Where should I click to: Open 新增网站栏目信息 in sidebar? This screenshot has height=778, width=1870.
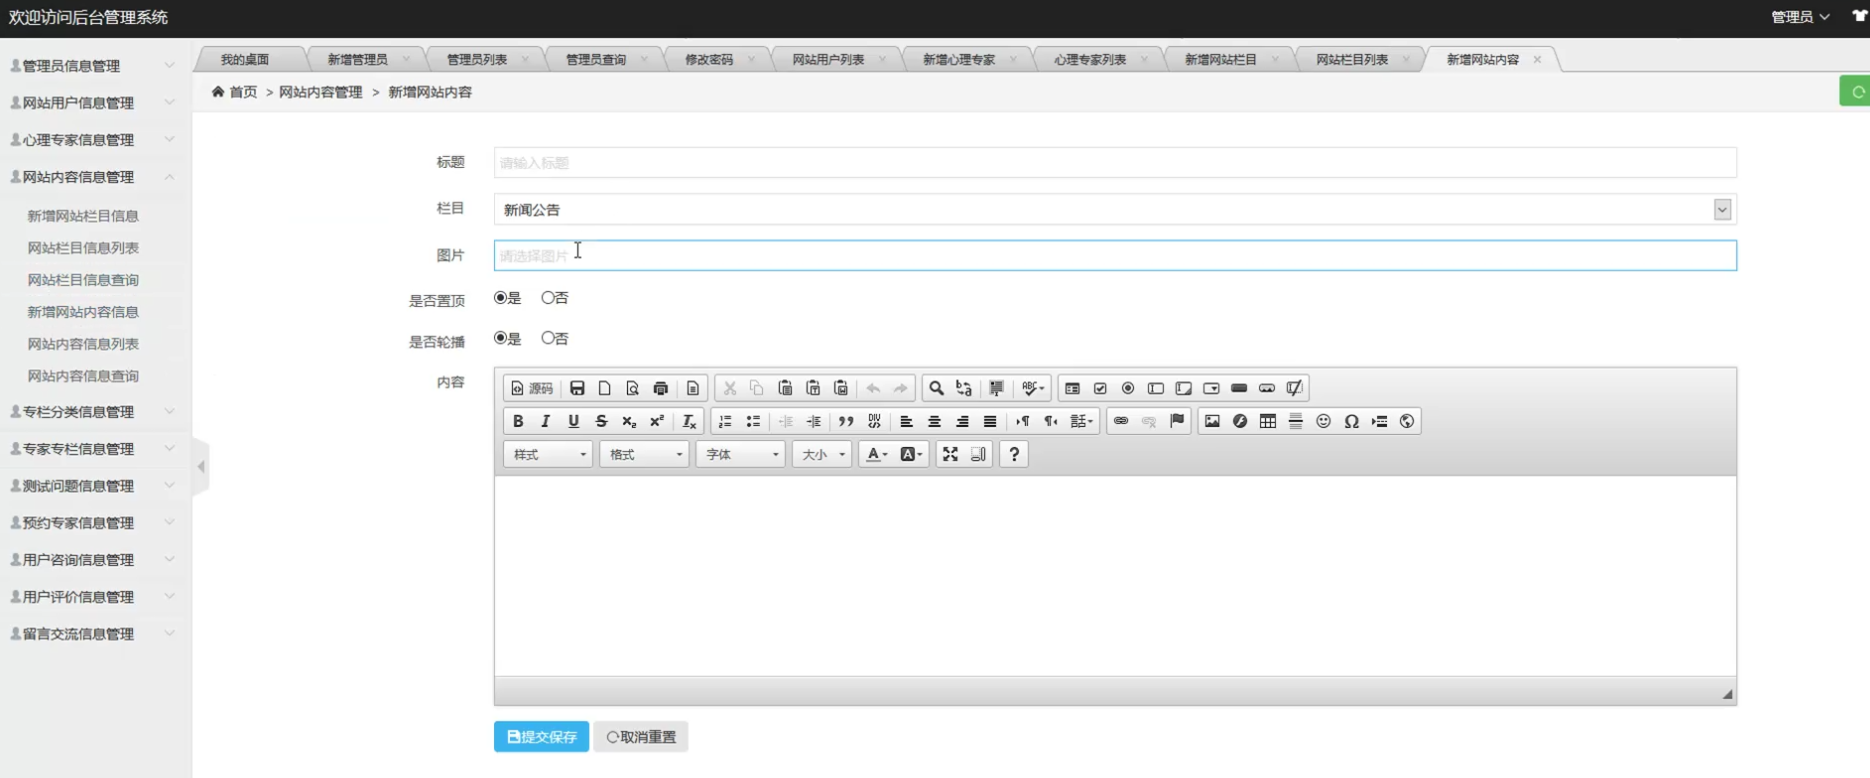[83, 215]
